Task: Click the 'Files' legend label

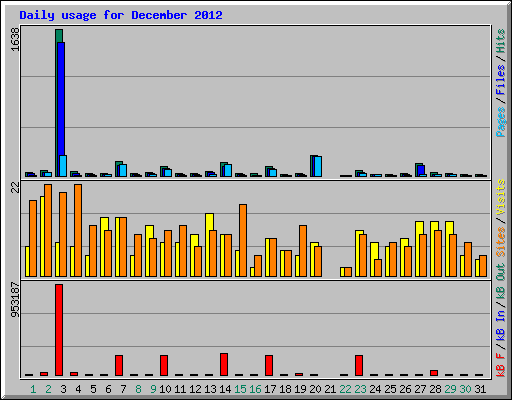Action: 501,80
